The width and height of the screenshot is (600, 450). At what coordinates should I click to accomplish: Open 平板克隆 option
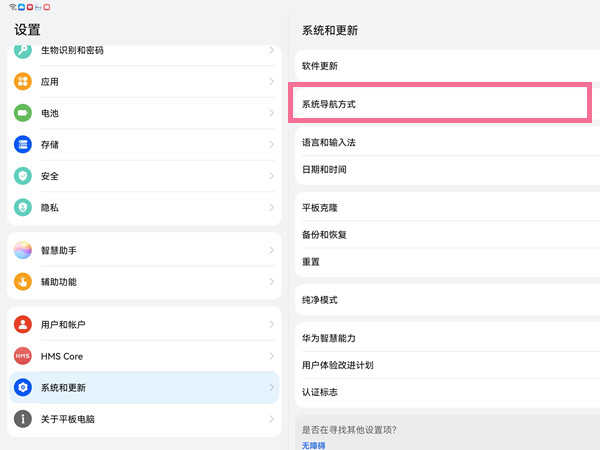[448, 208]
